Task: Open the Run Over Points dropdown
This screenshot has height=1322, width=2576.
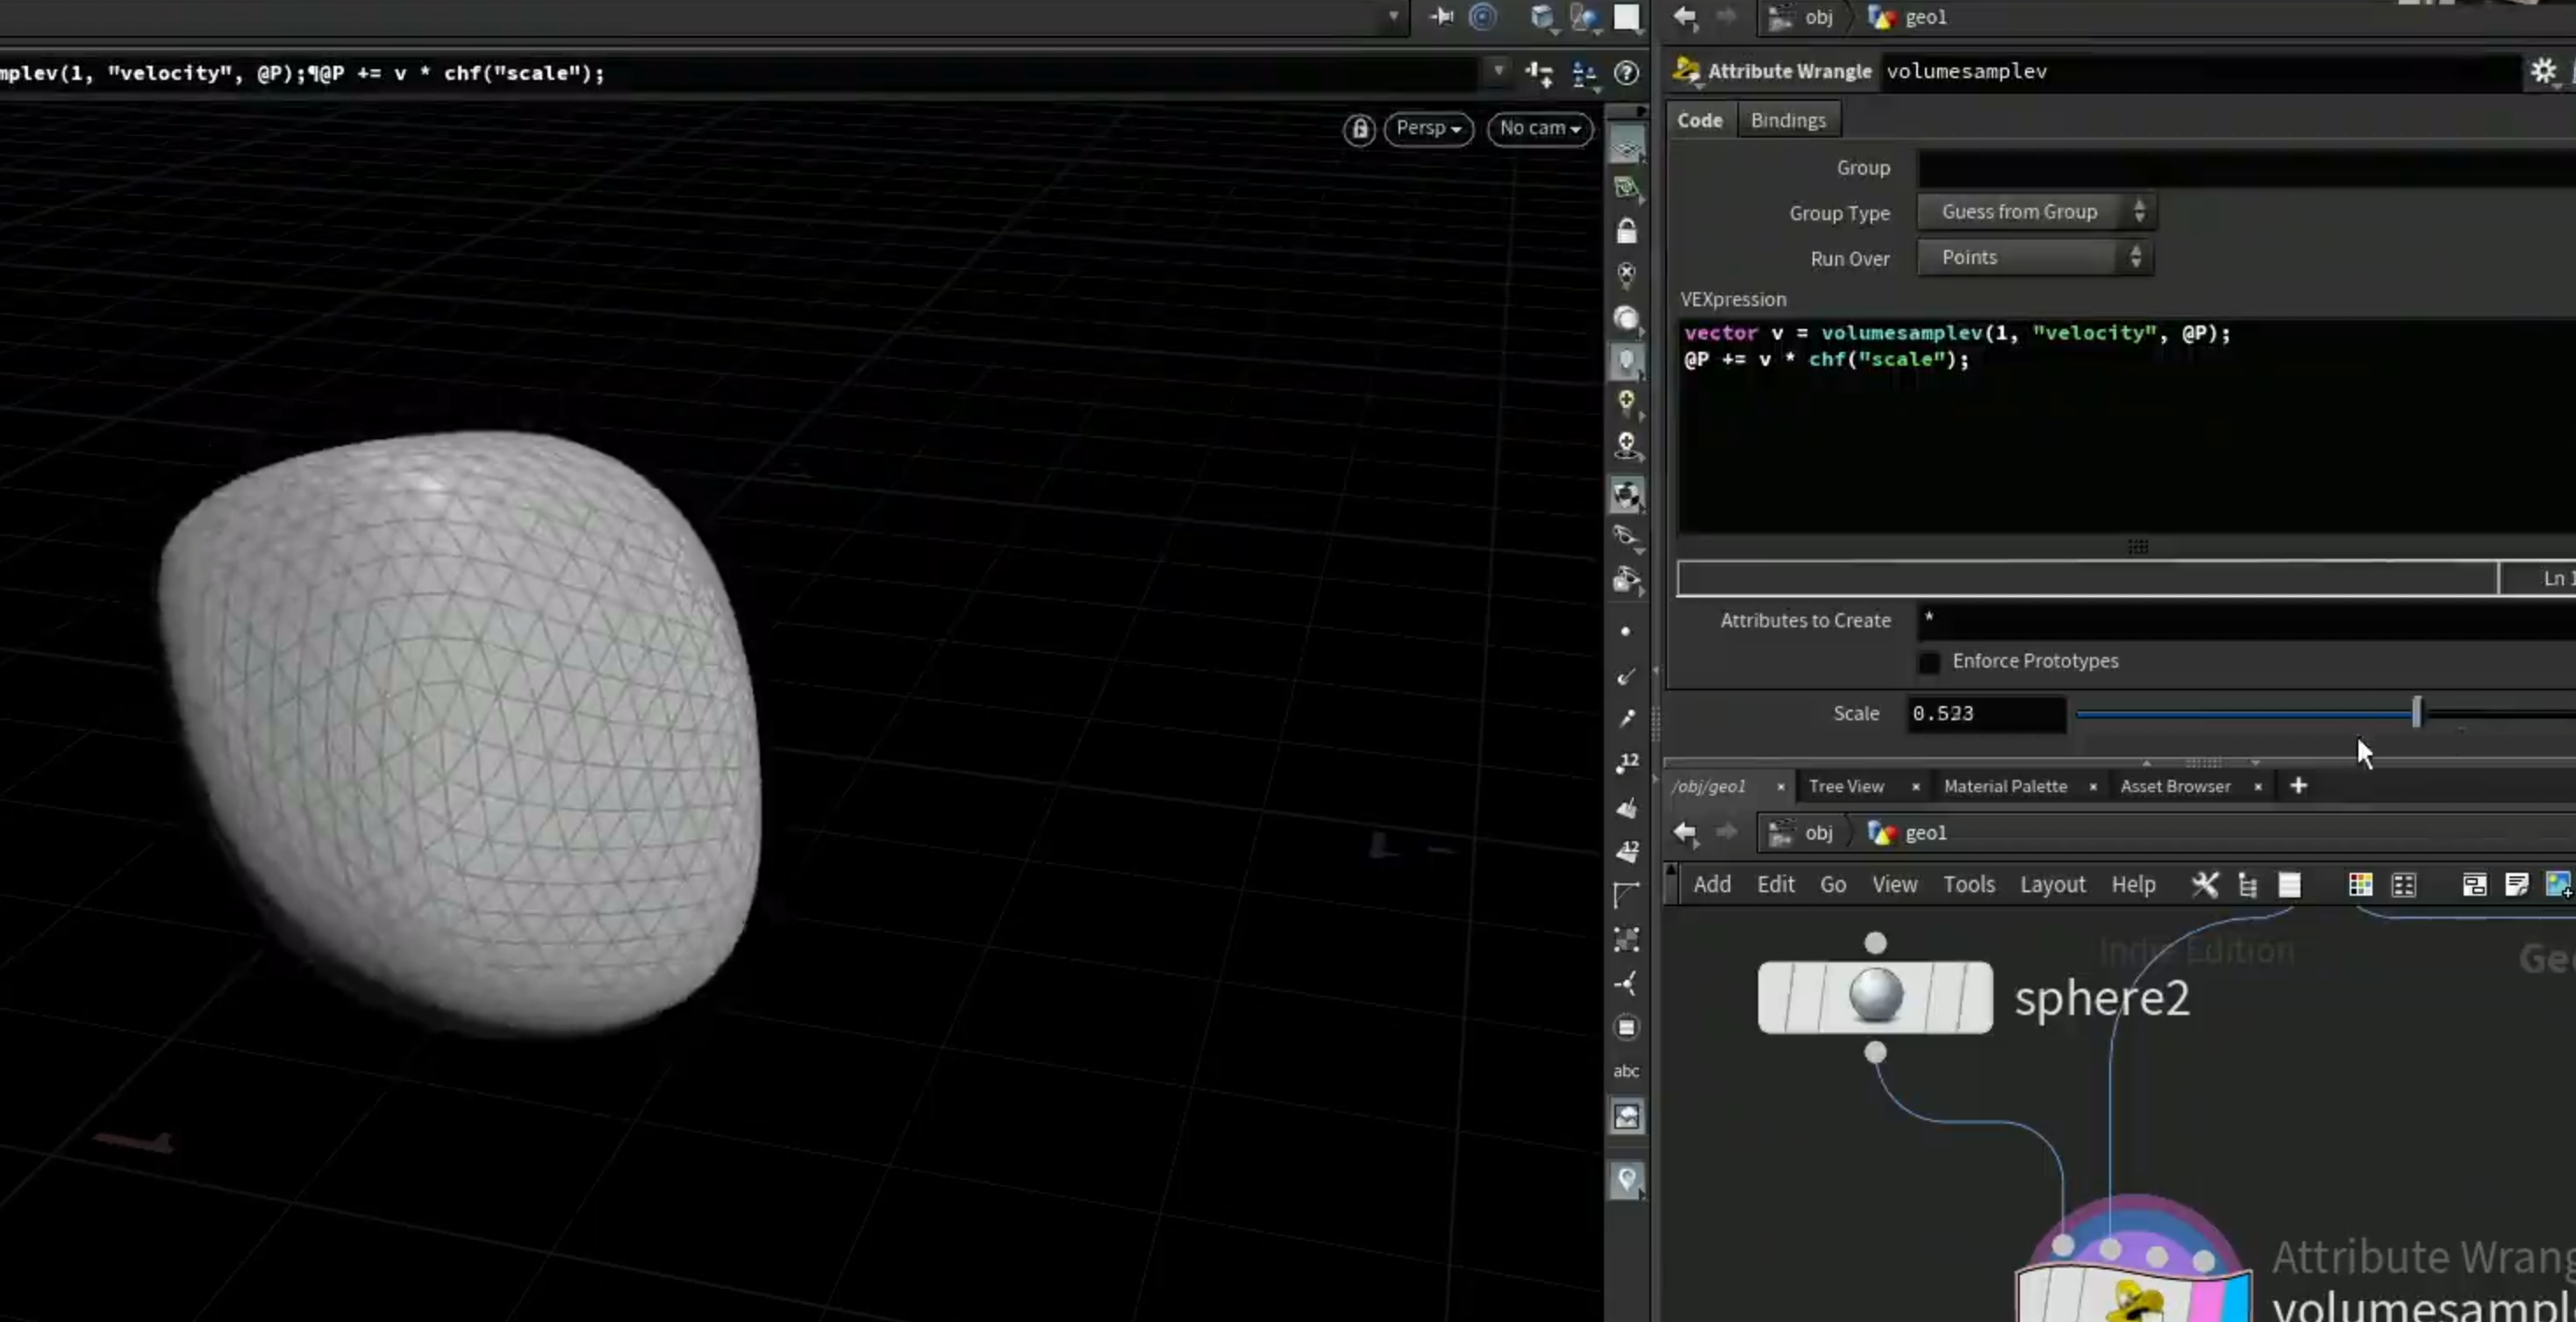Action: coord(2035,258)
